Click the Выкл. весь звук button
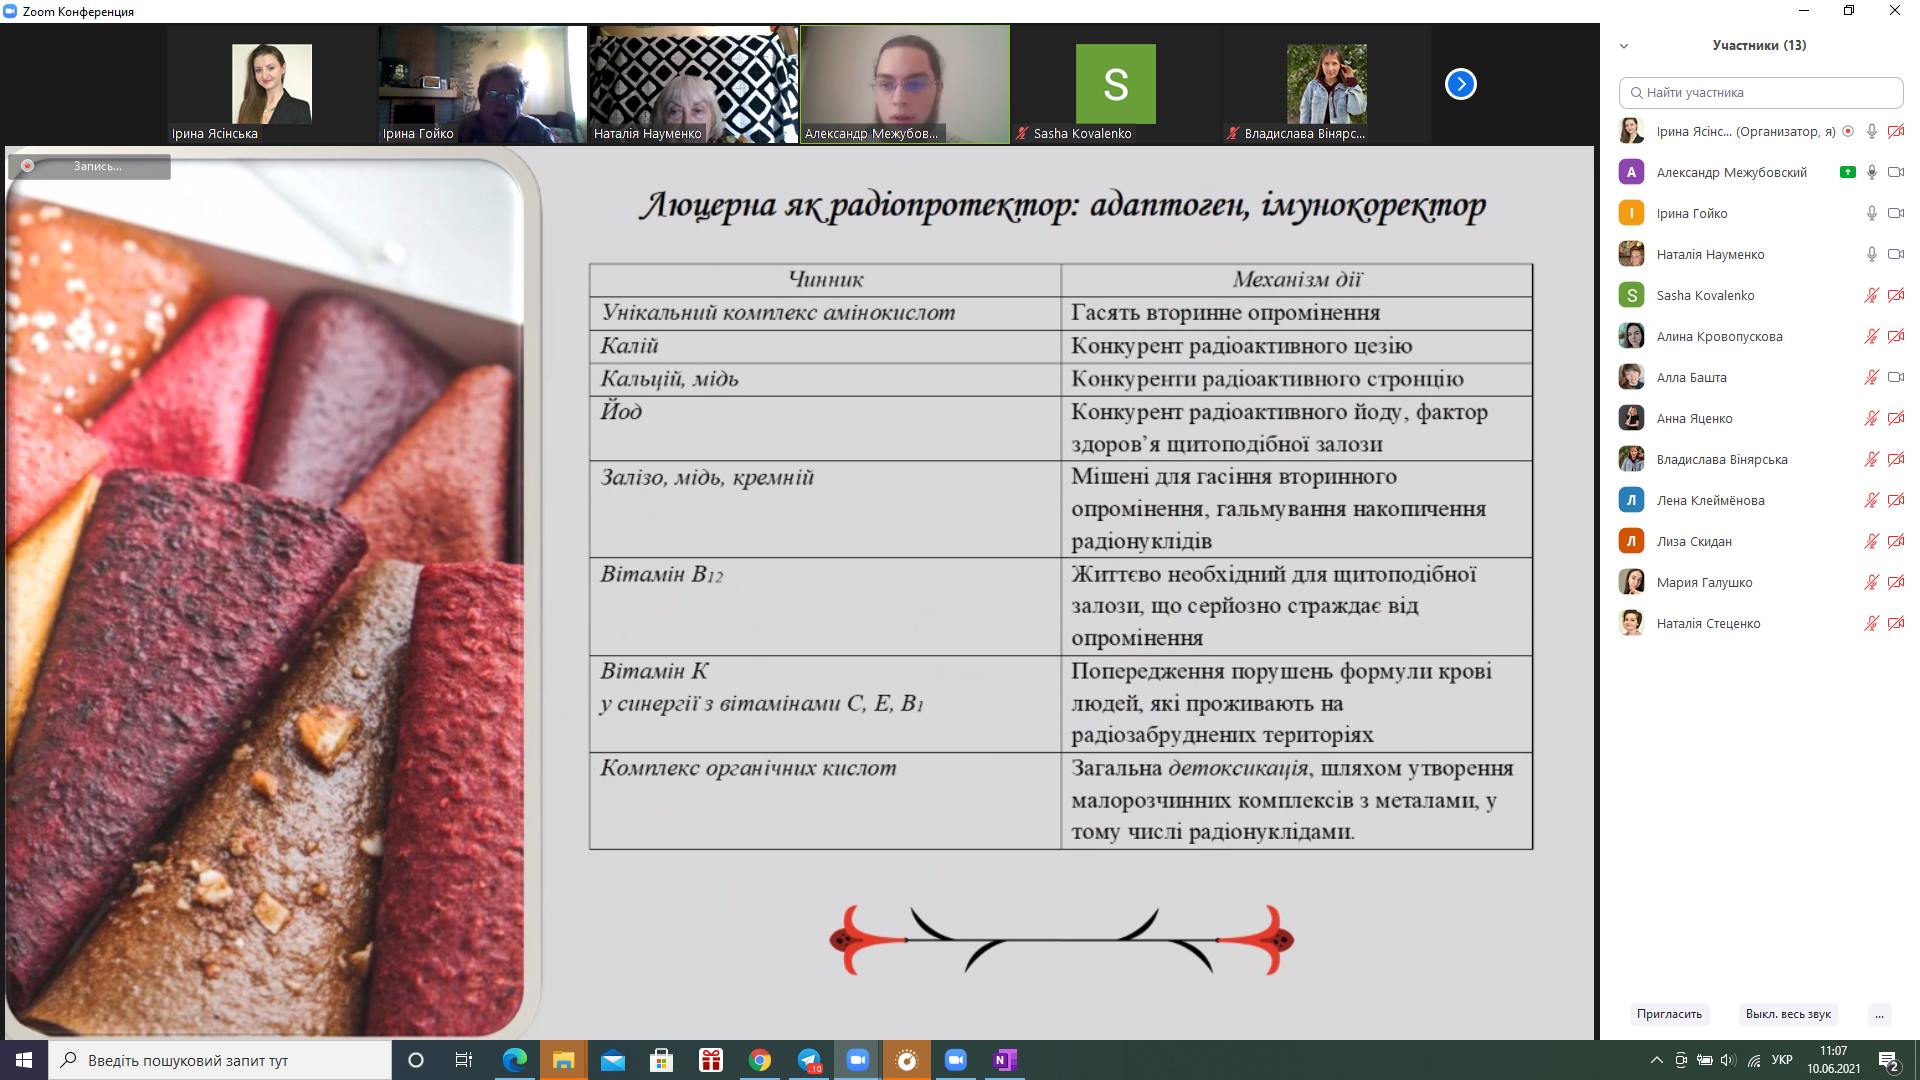This screenshot has height=1080, width=1920. [x=1788, y=1014]
